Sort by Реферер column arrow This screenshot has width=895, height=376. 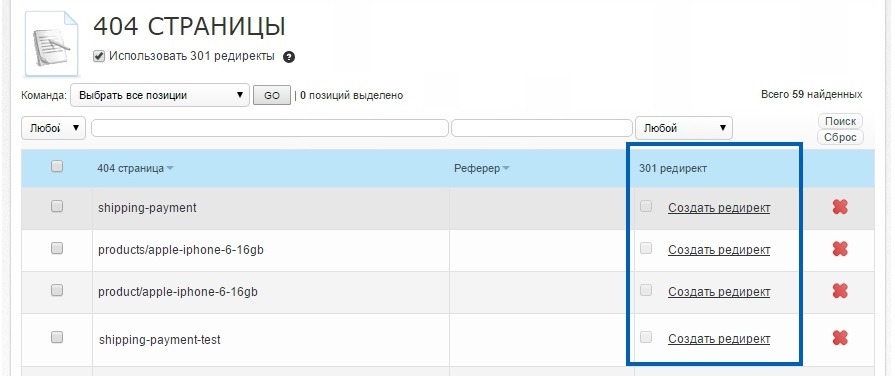[x=505, y=168]
